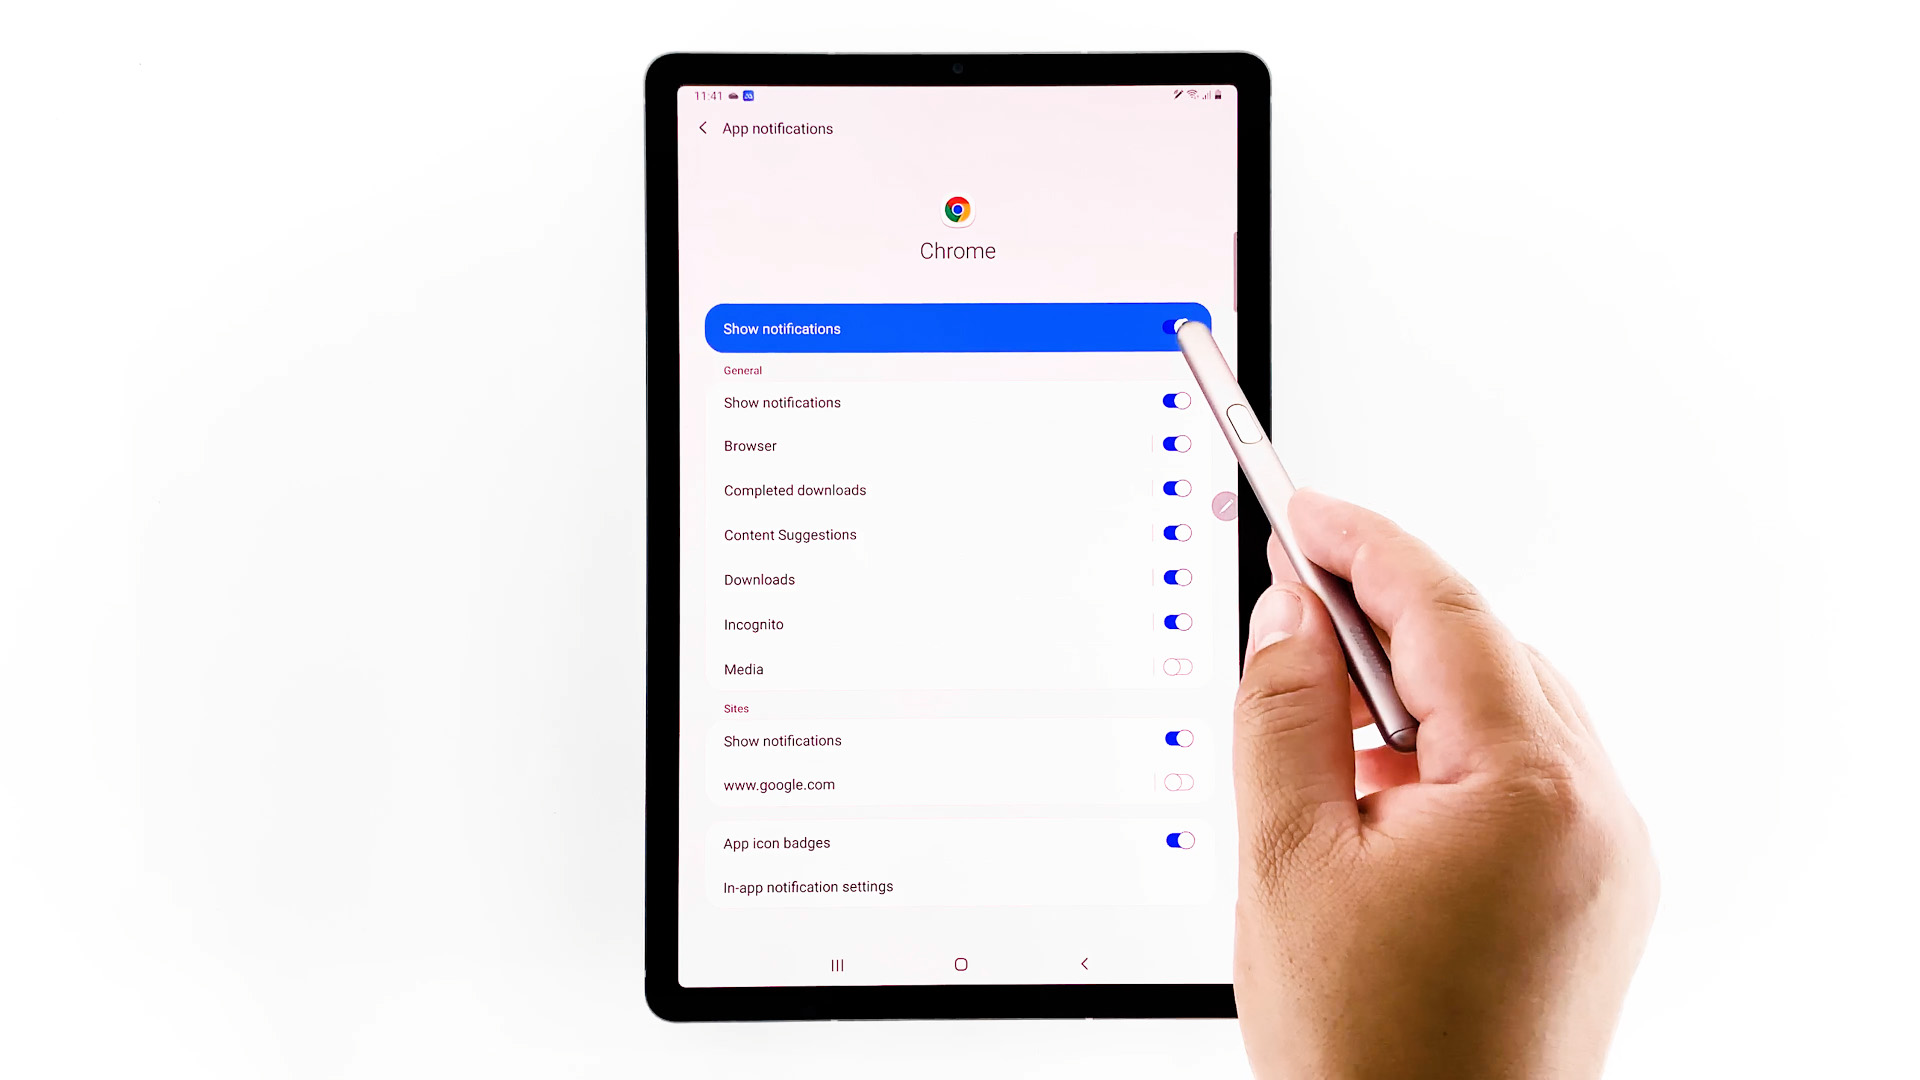Enable the Incognito notifications toggle
The width and height of the screenshot is (1920, 1080).
coord(1175,622)
